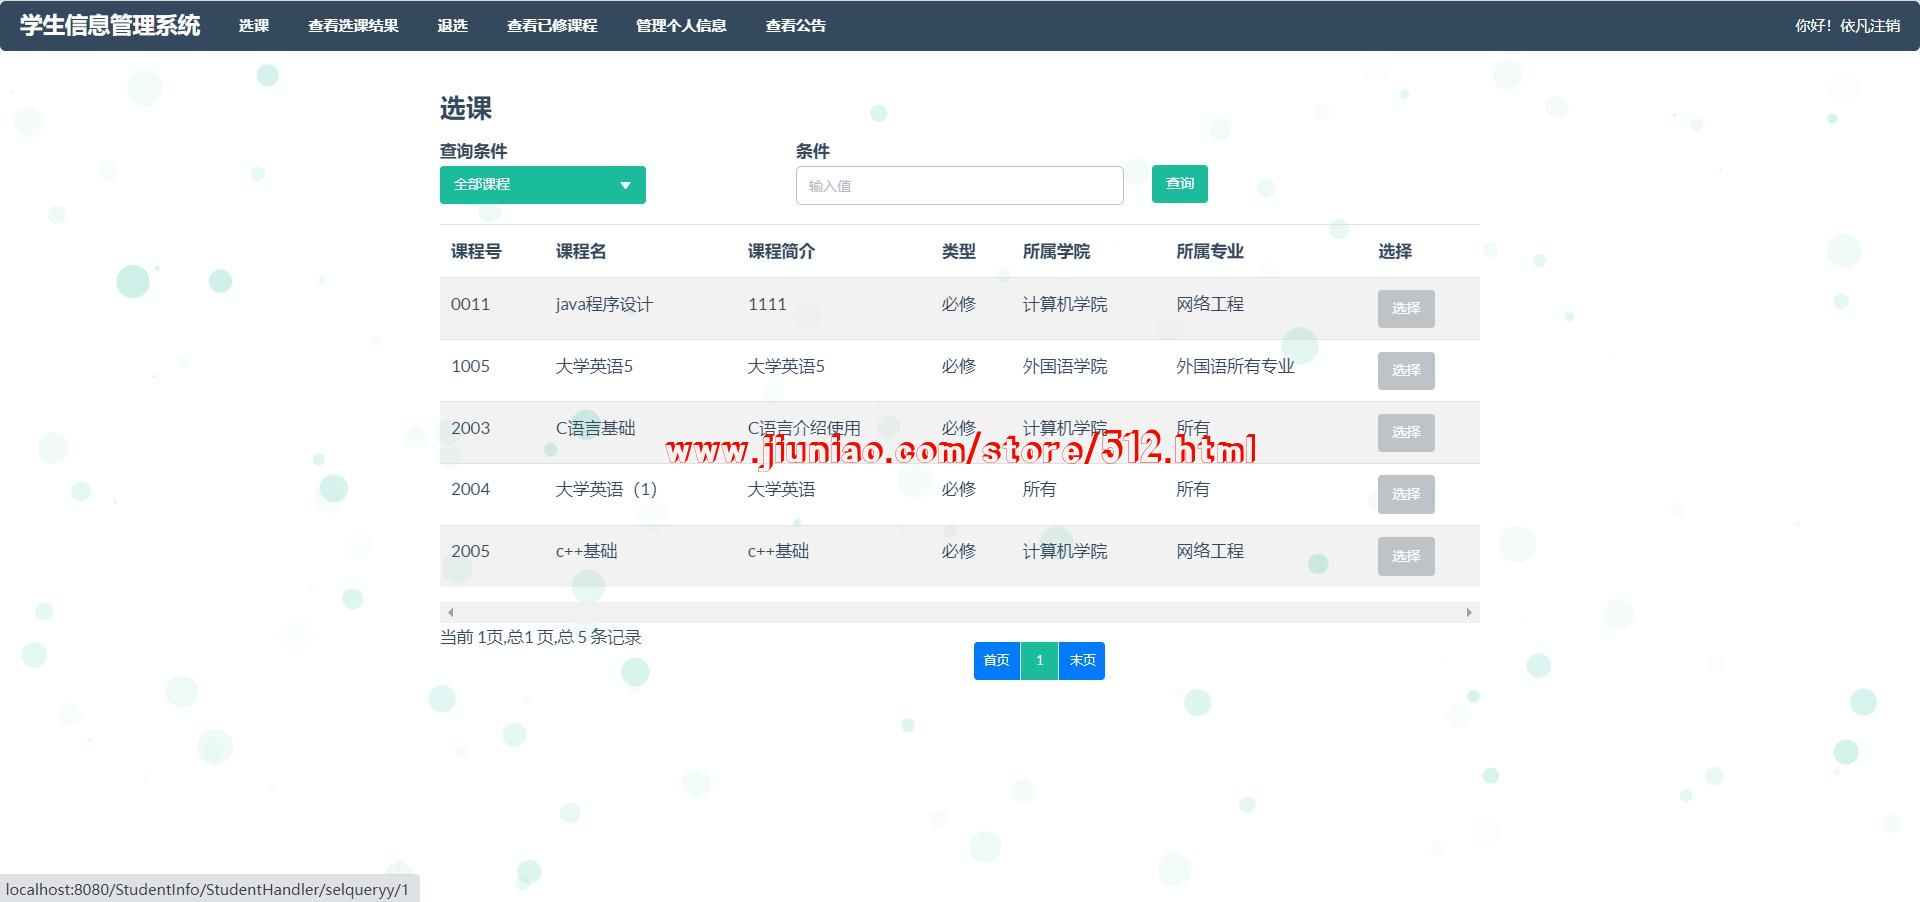This screenshot has width=1920, height=902.
Task: Go to 首页 first page in pagination
Action: pyautogui.click(x=996, y=661)
